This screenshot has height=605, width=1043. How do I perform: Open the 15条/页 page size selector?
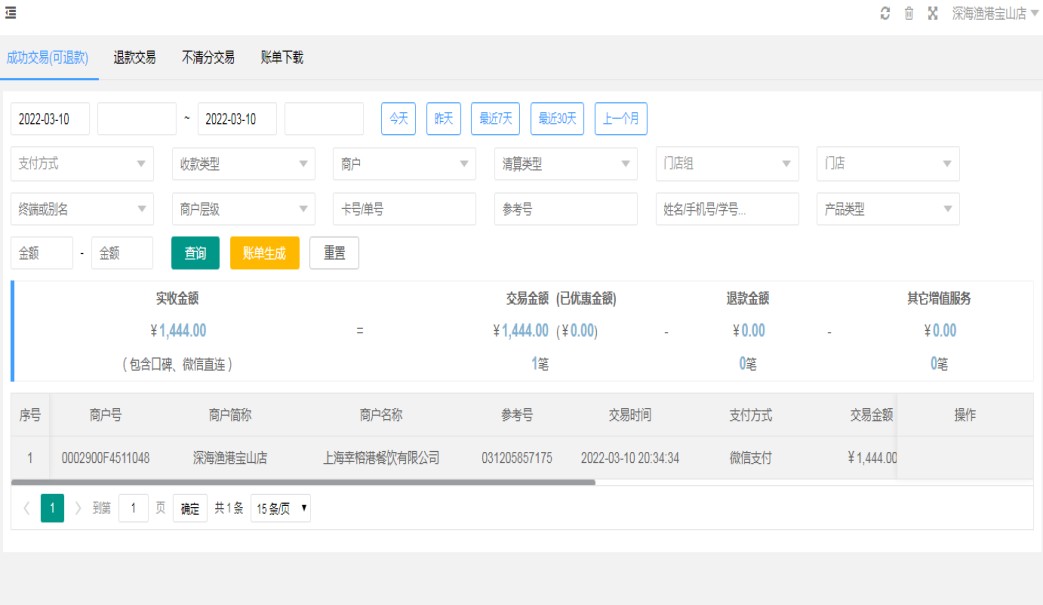(x=280, y=508)
